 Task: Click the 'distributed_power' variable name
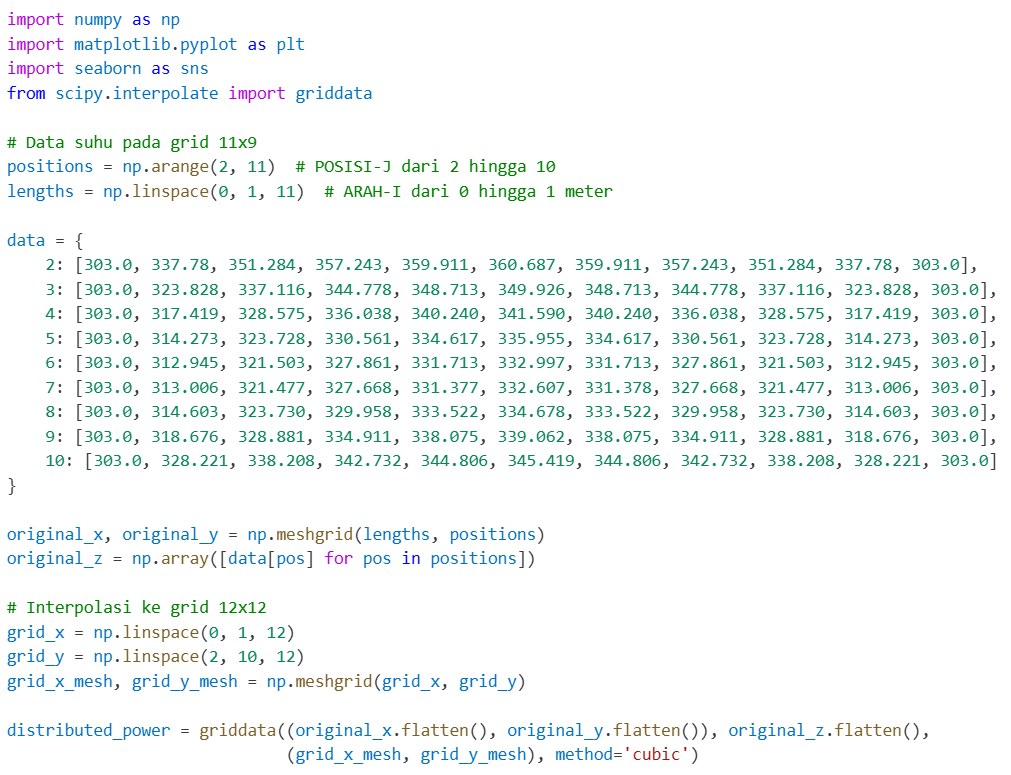pos(88,730)
